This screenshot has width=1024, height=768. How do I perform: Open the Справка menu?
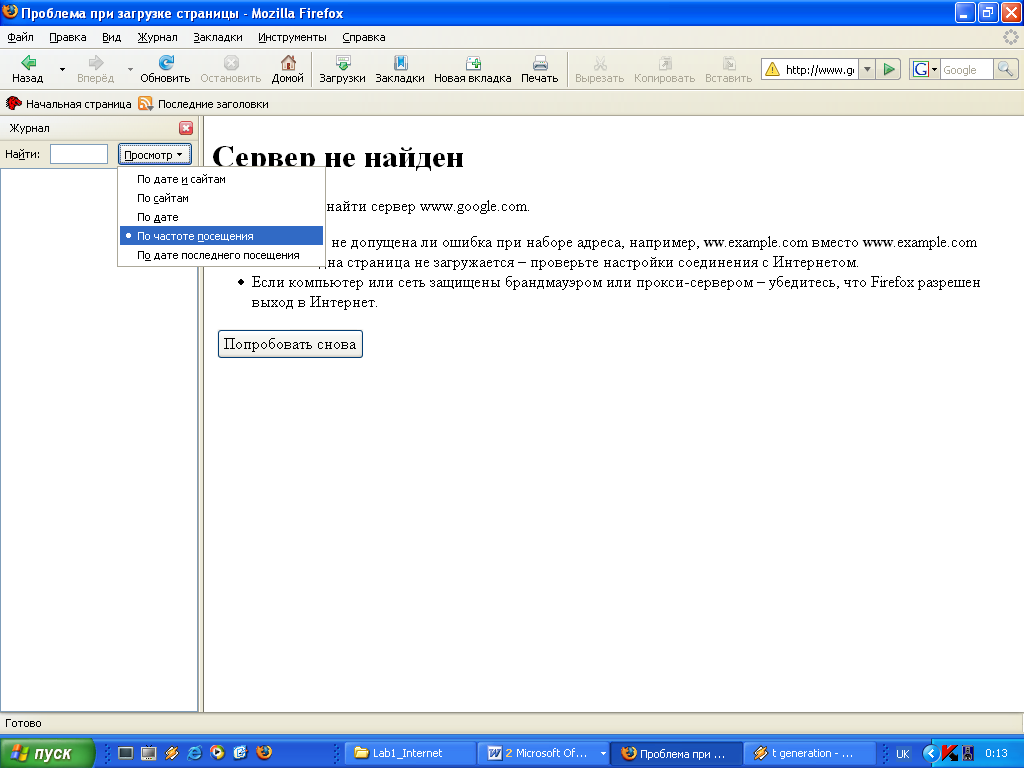[x=364, y=37]
